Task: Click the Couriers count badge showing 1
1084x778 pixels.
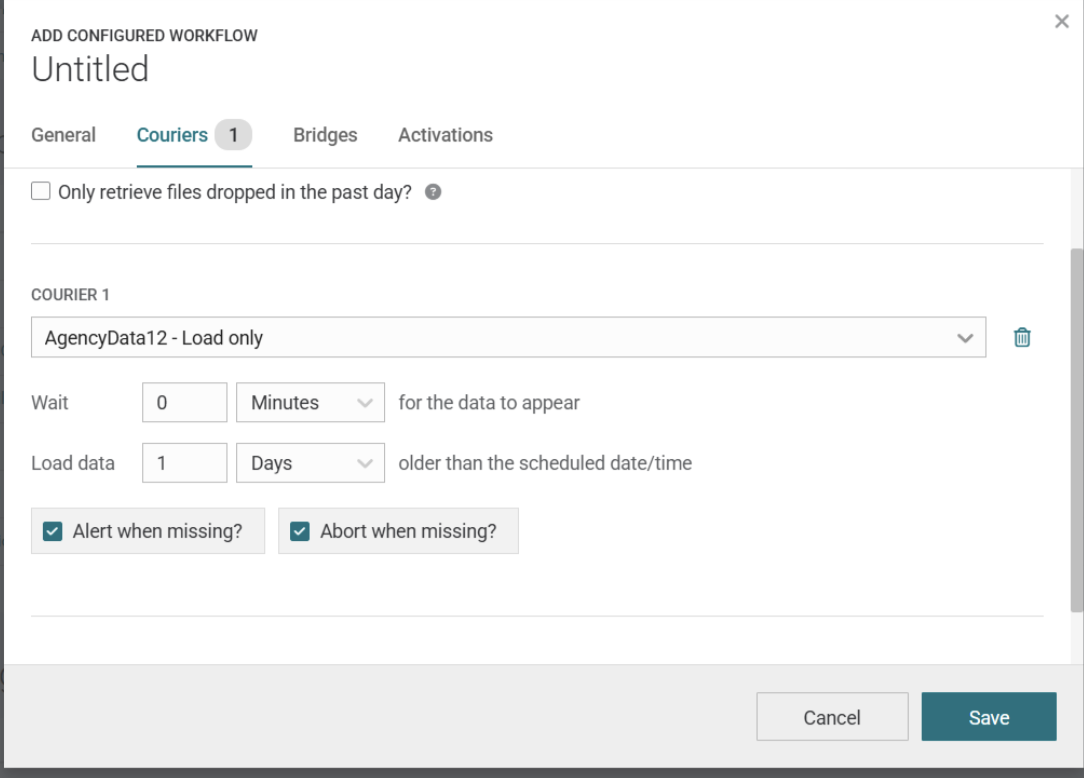Action: tap(233, 135)
